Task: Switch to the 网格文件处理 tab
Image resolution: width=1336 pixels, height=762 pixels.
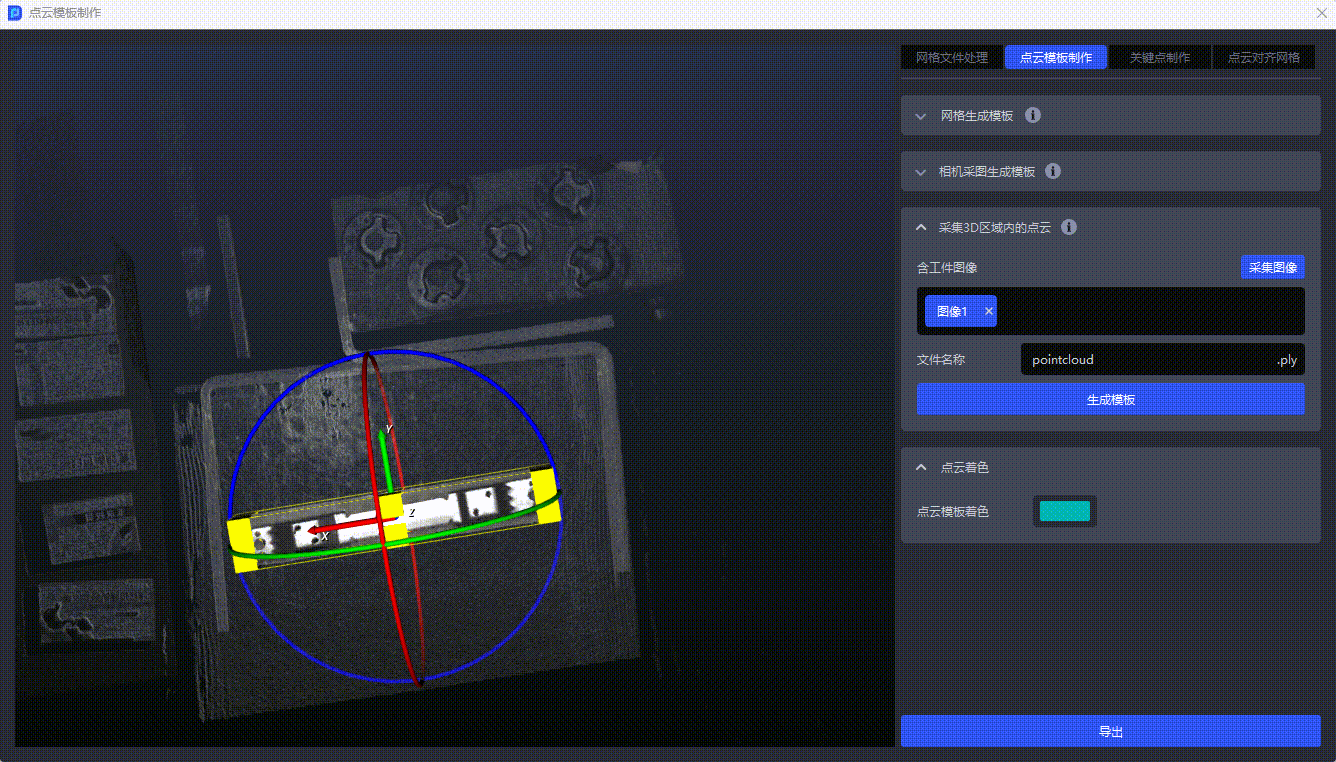Action: tap(951, 58)
